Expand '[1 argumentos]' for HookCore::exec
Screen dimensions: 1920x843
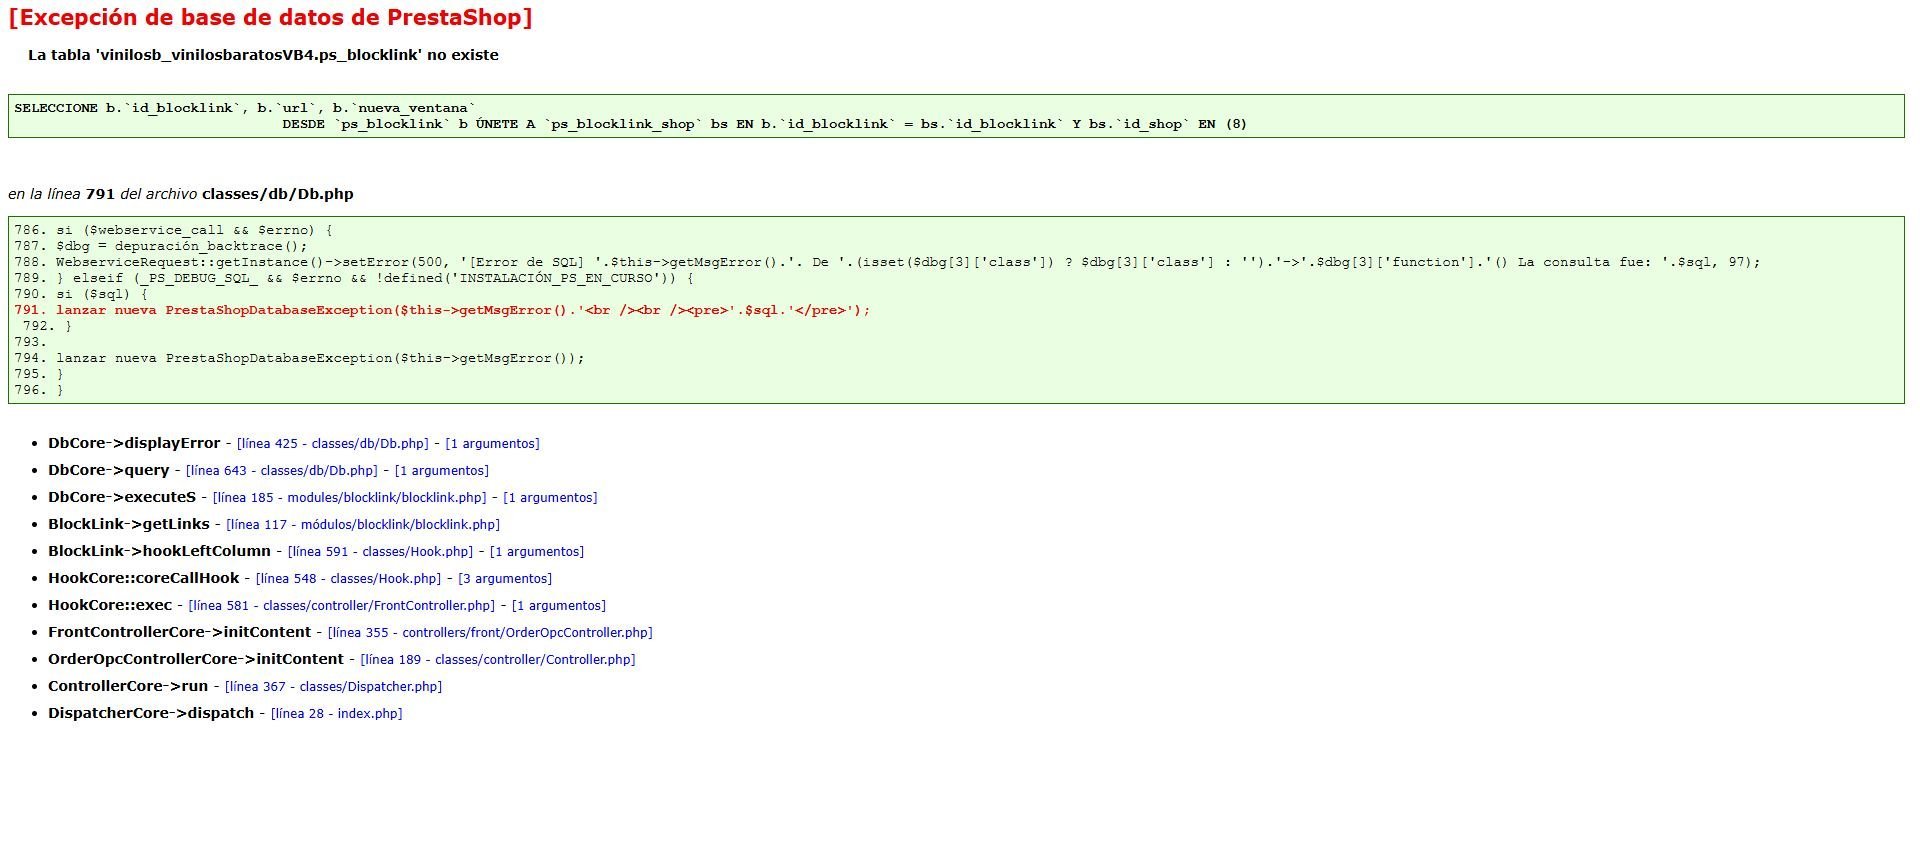[x=559, y=606]
